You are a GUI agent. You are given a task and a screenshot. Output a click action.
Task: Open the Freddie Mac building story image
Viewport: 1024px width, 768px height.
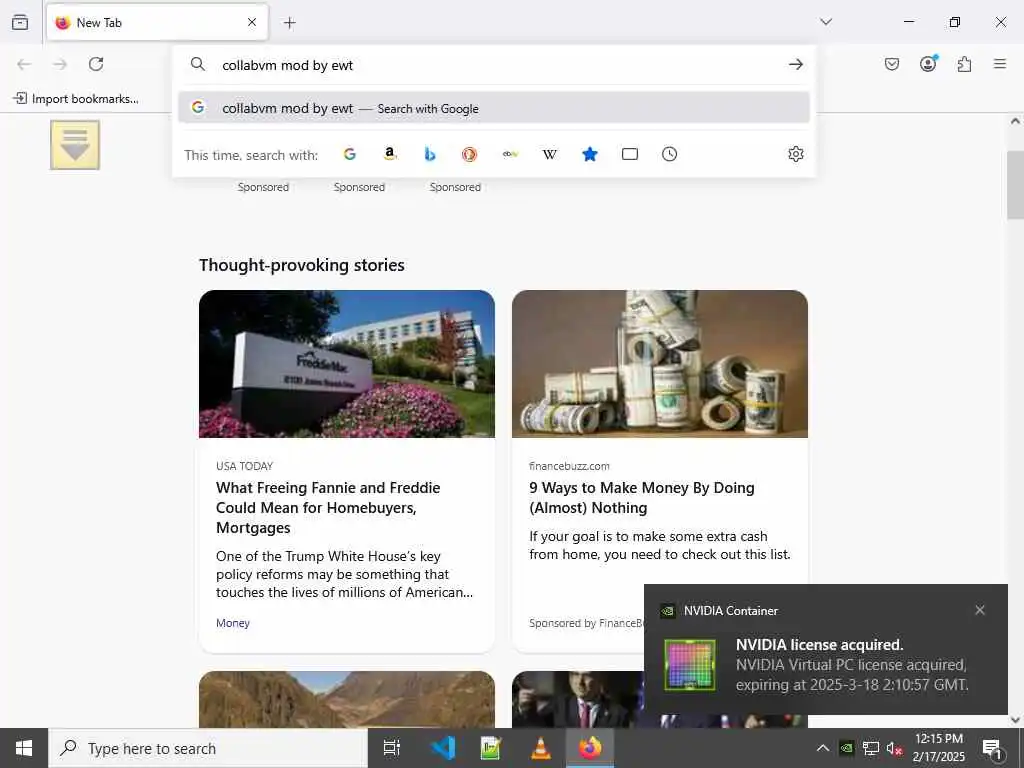click(347, 364)
